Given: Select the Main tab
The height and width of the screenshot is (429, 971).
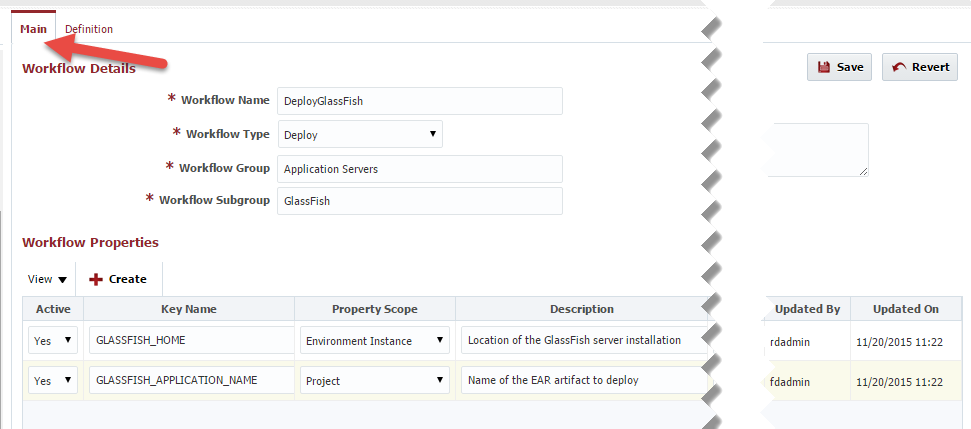Looking at the screenshot, I should (33, 29).
